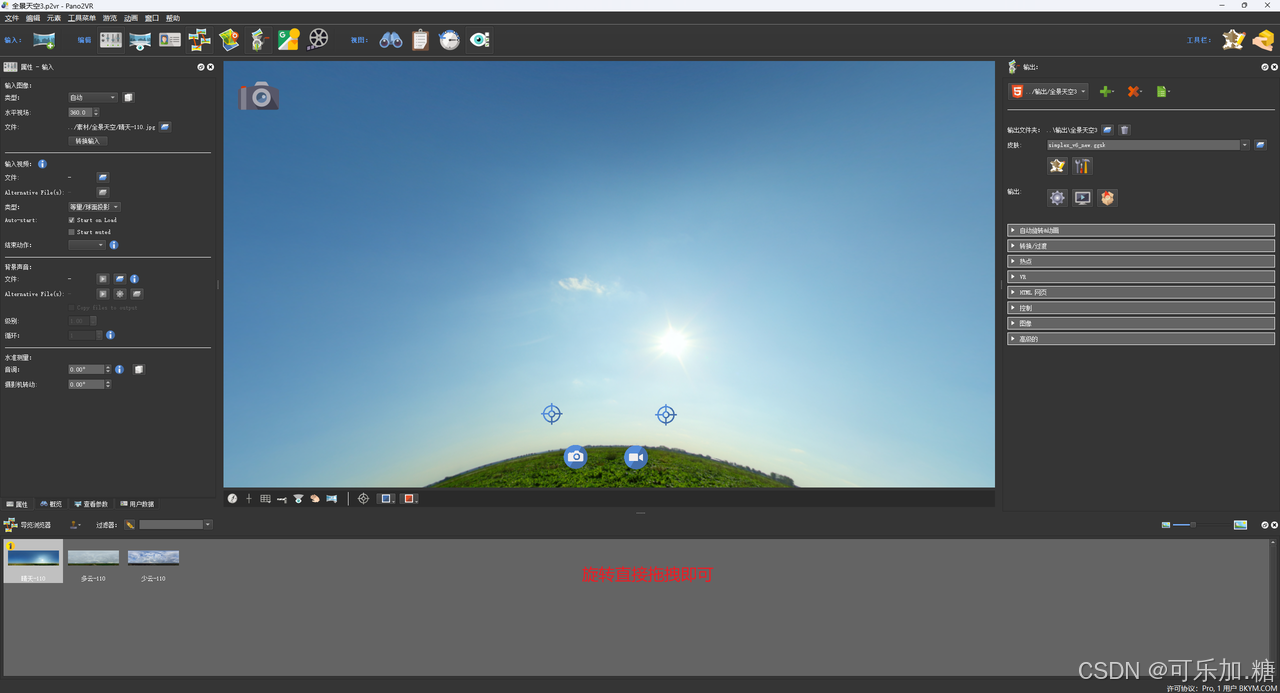Click the binoculars viewer icon

tap(390, 40)
